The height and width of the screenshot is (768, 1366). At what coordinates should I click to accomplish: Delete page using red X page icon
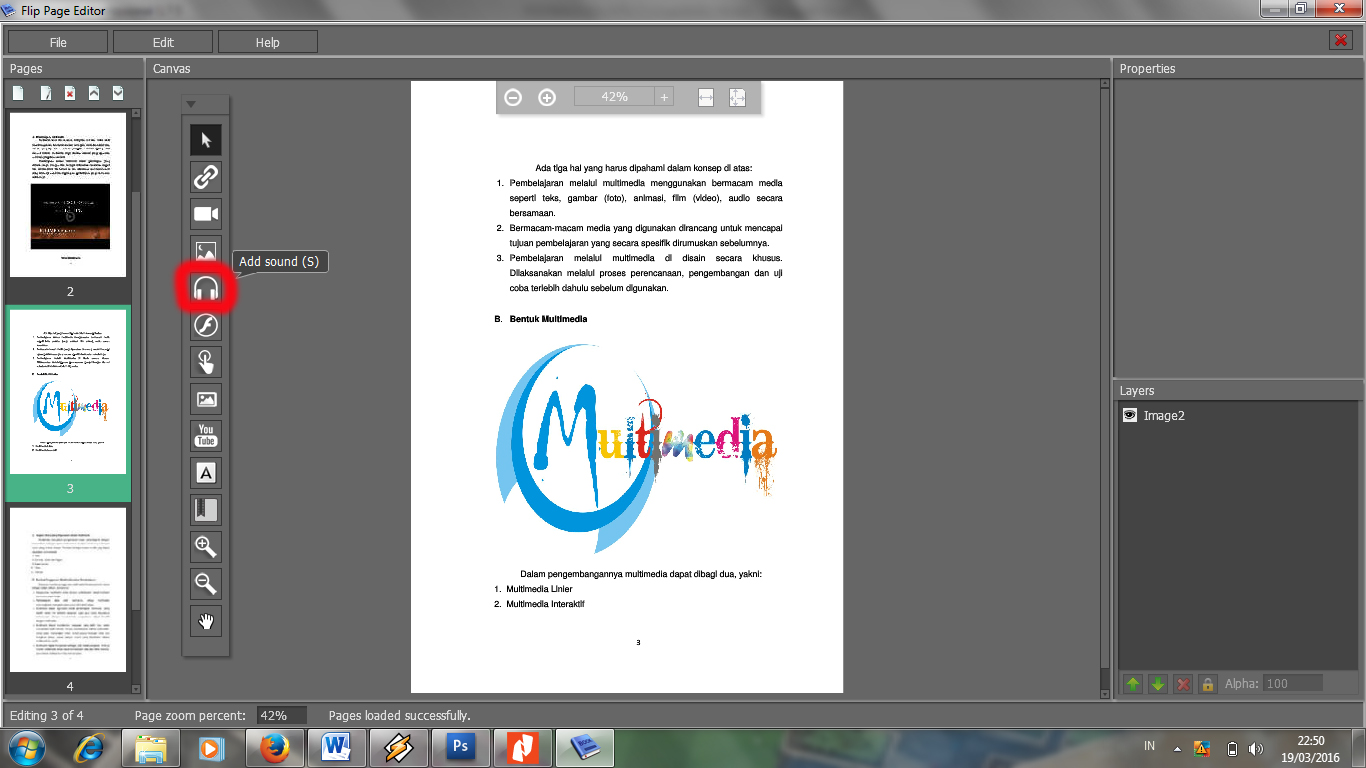[70, 93]
